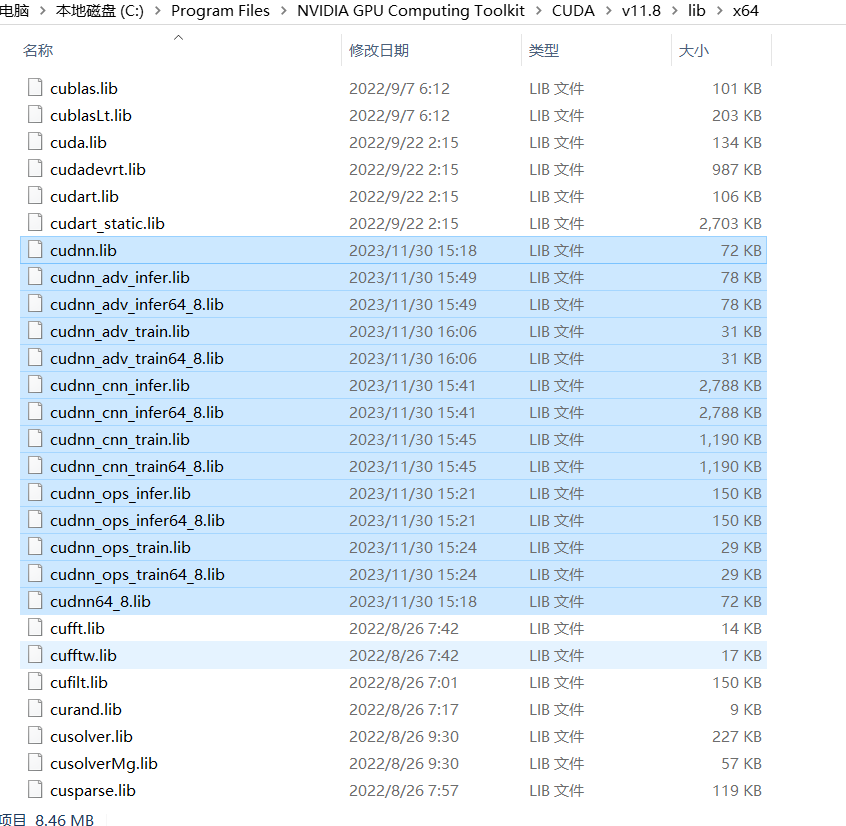This screenshot has height=826, width=846.
Task: Click the cusolver.lib file icon
Action: pos(35,736)
